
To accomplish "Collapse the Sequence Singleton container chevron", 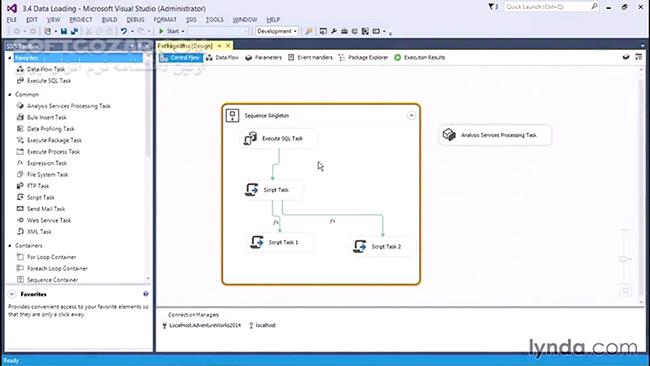I will 411,115.
